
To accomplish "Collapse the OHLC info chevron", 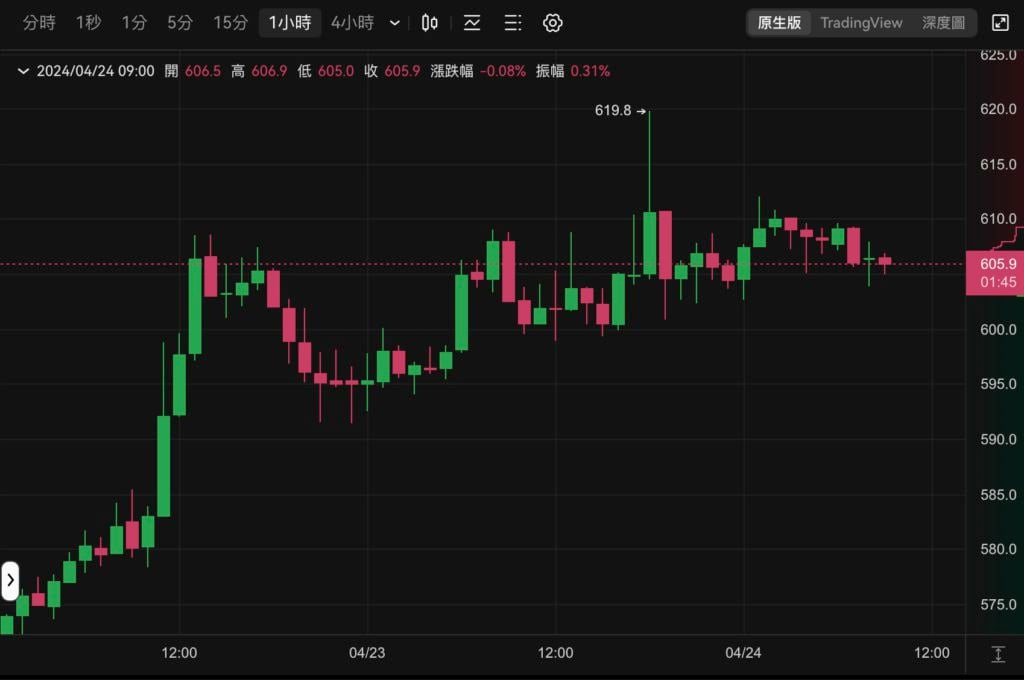I will [x=23, y=71].
